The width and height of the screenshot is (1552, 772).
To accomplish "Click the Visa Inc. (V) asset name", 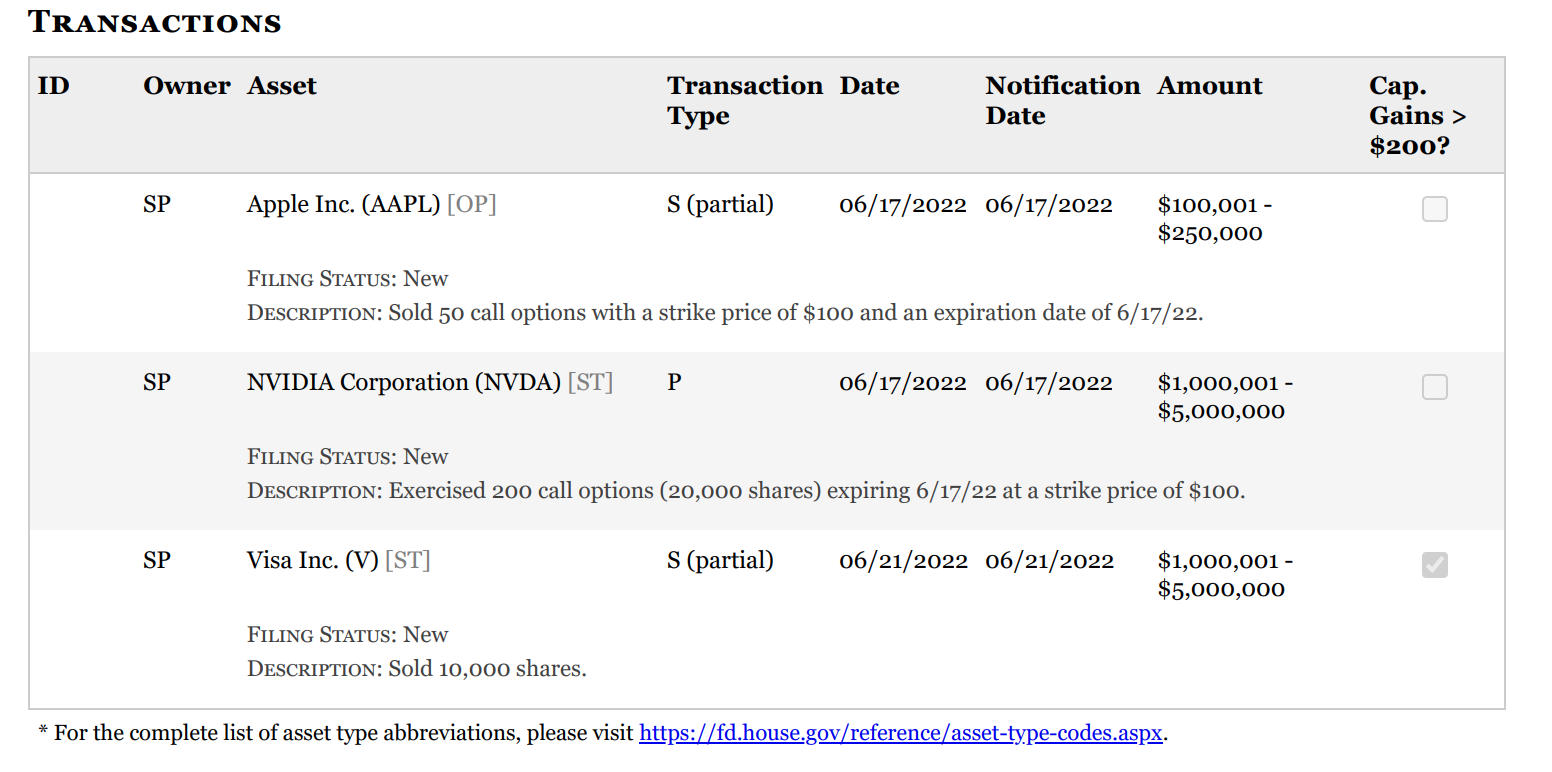I will click(313, 560).
